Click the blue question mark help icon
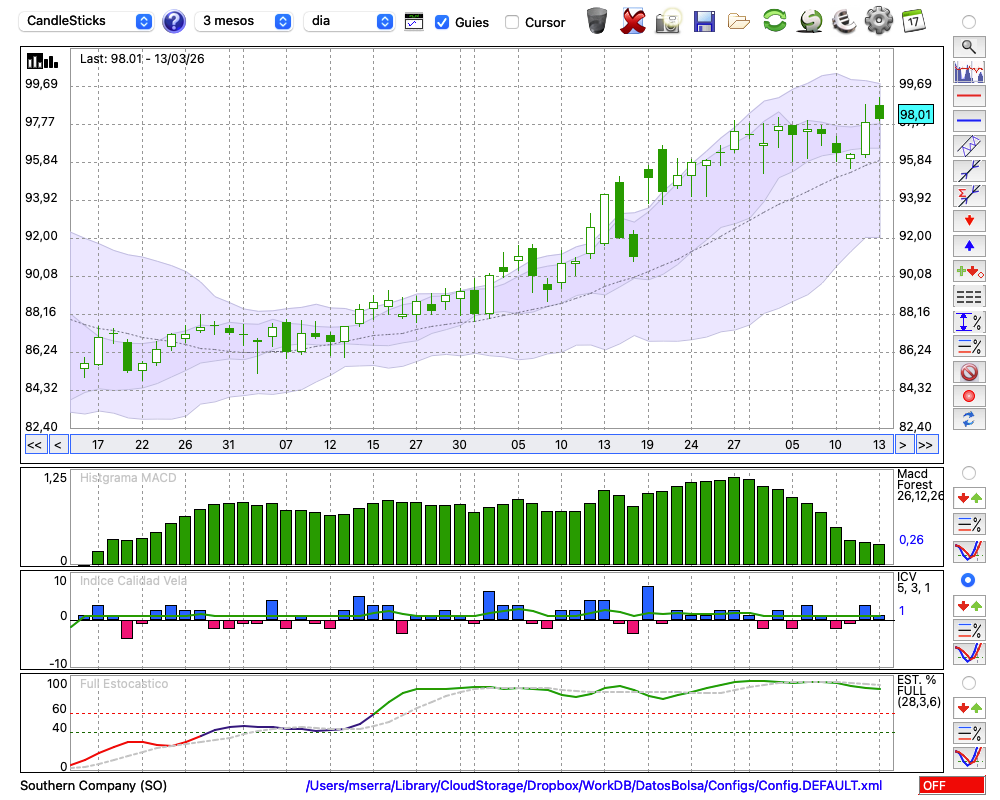This screenshot has height=800, width=1000. (174, 21)
